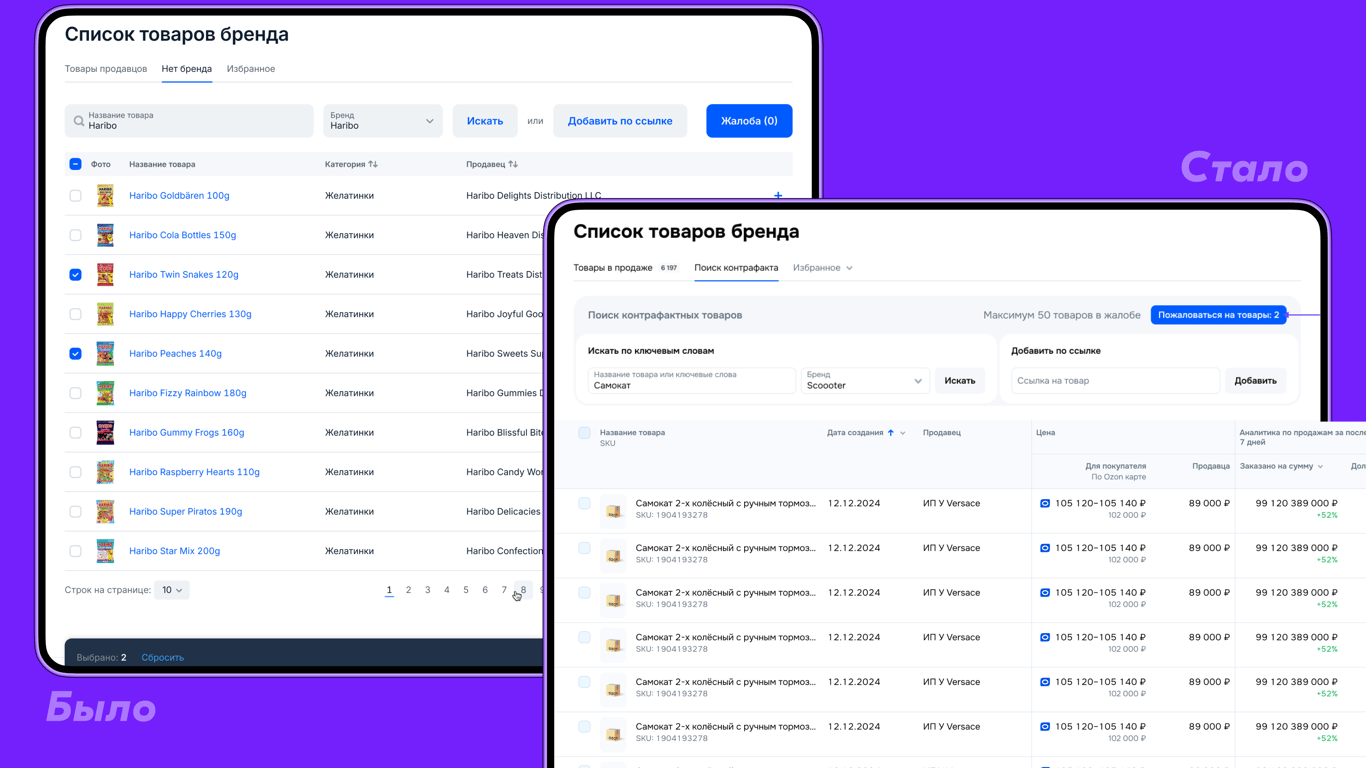Open the Избранное dropdown tab in the right window
This screenshot has height=768, width=1366.
click(x=823, y=268)
